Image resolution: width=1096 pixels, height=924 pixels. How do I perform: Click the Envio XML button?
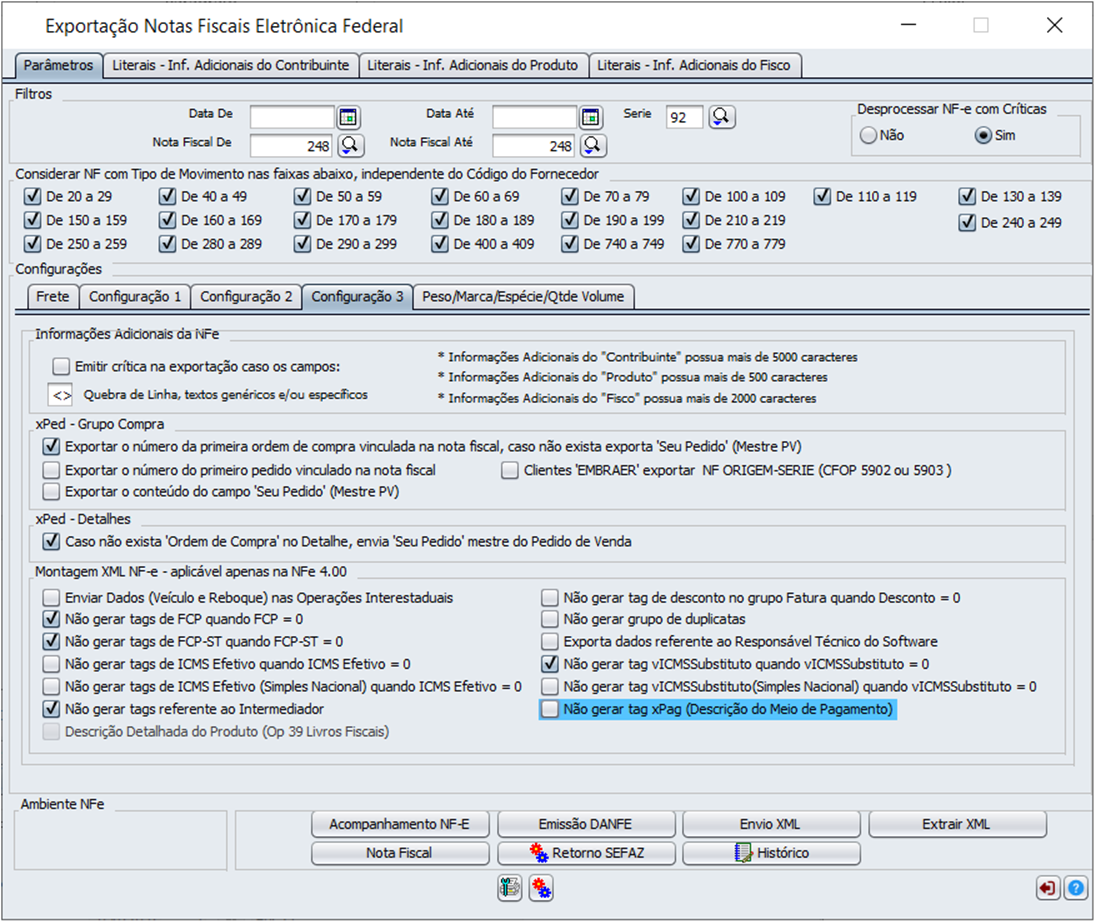click(x=771, y=824)
